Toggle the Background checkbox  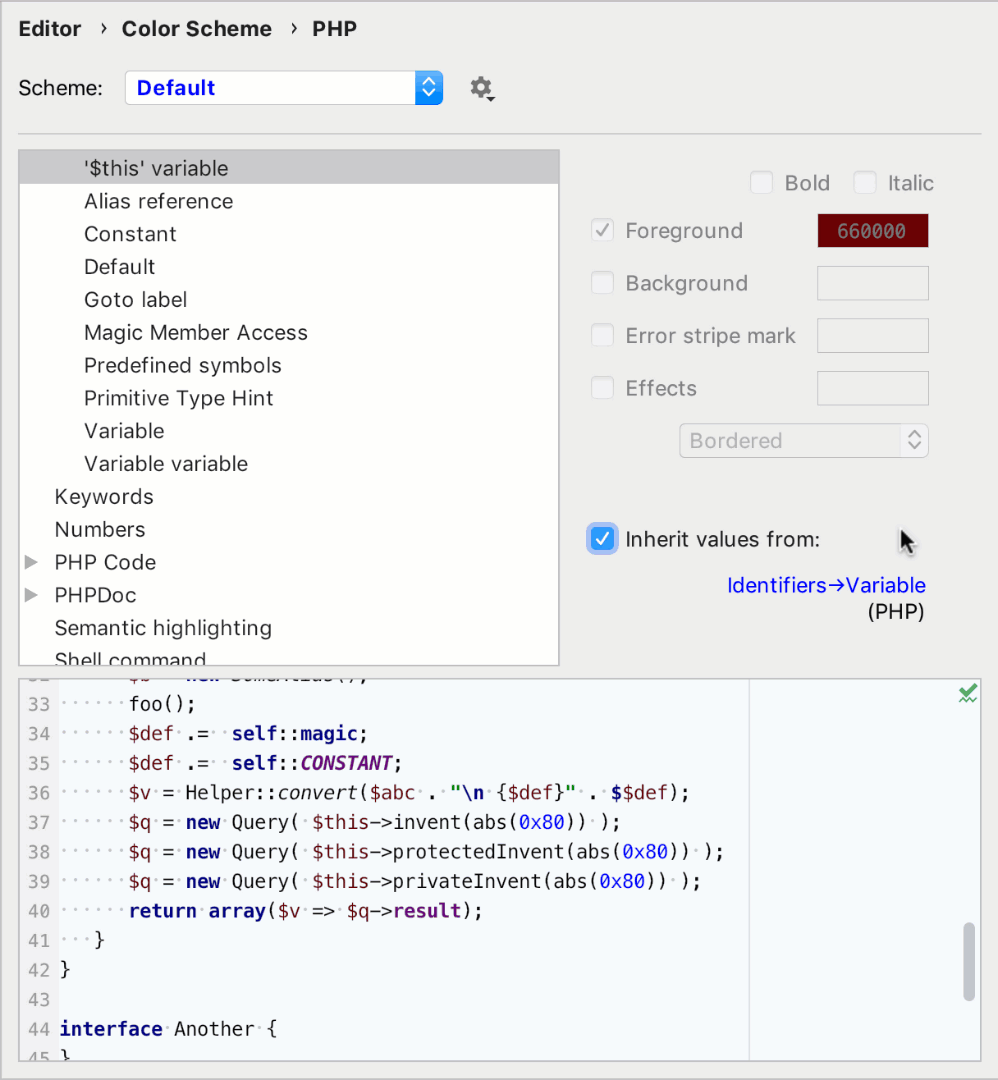pos(602,283)
